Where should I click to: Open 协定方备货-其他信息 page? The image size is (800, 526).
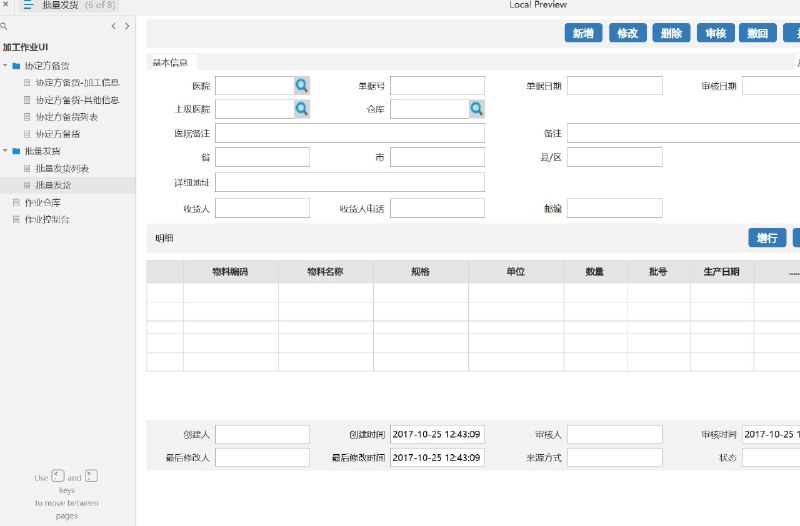[x=77, y=100]
